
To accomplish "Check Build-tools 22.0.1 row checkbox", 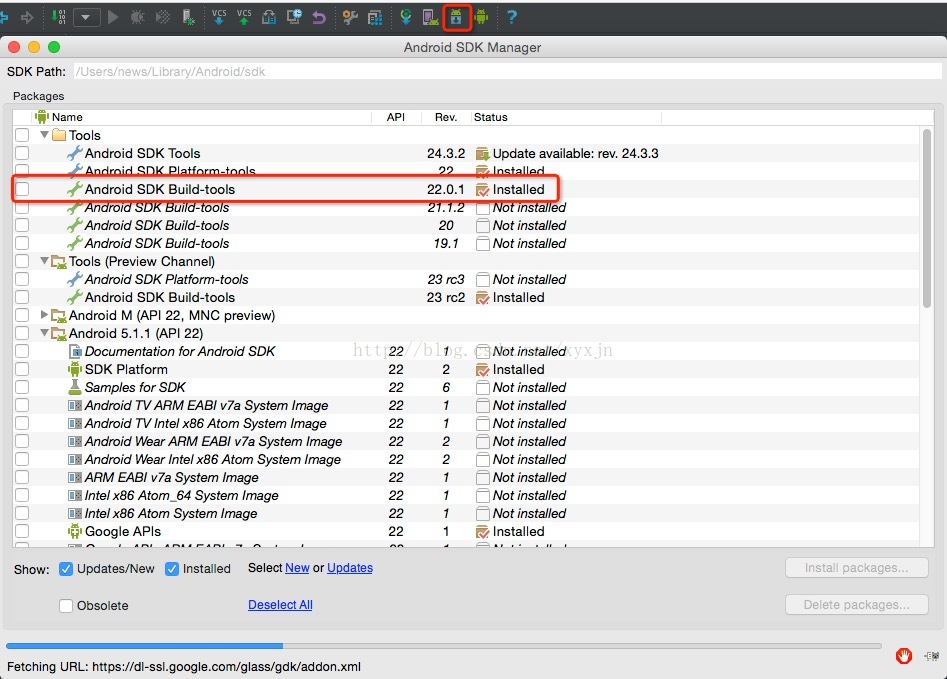I will (22, 189).
